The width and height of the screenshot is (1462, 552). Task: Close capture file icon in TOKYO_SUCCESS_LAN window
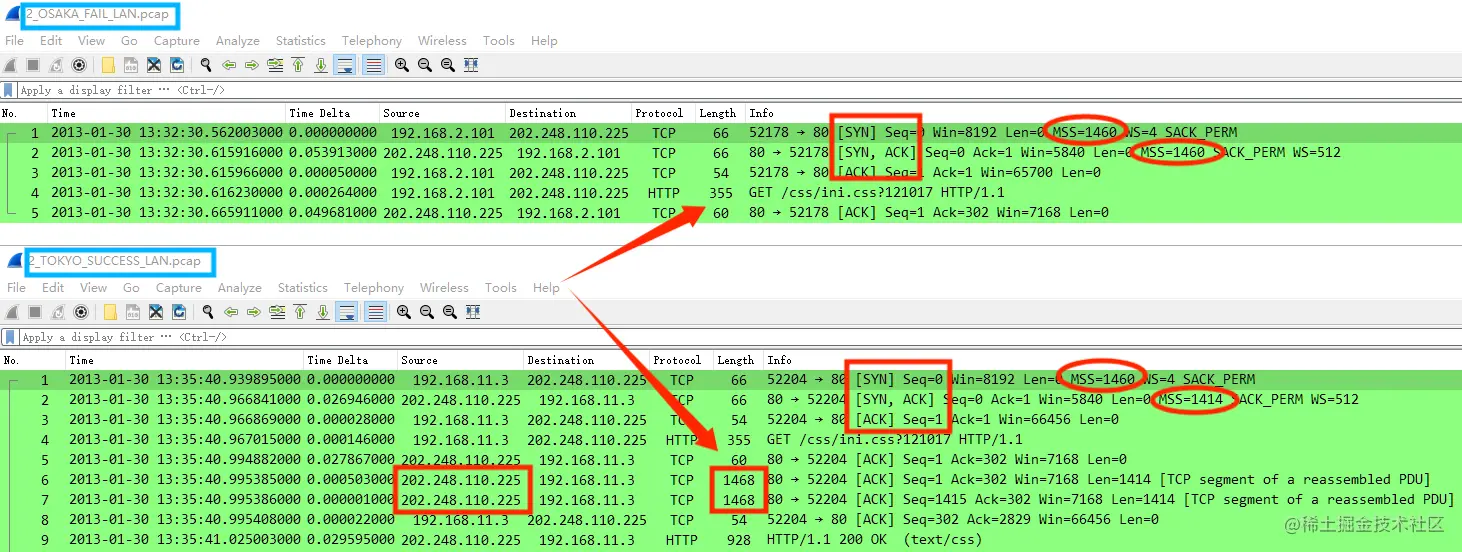(x=156, y=312)
